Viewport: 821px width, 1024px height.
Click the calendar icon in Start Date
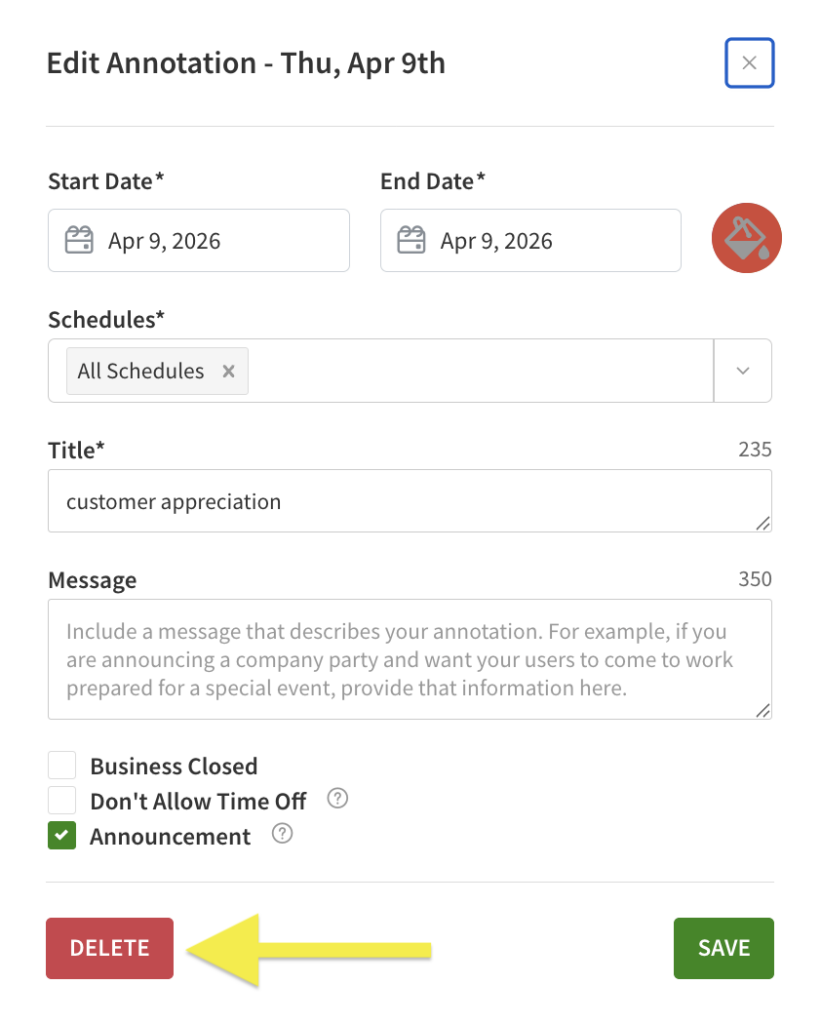point(79,241)
